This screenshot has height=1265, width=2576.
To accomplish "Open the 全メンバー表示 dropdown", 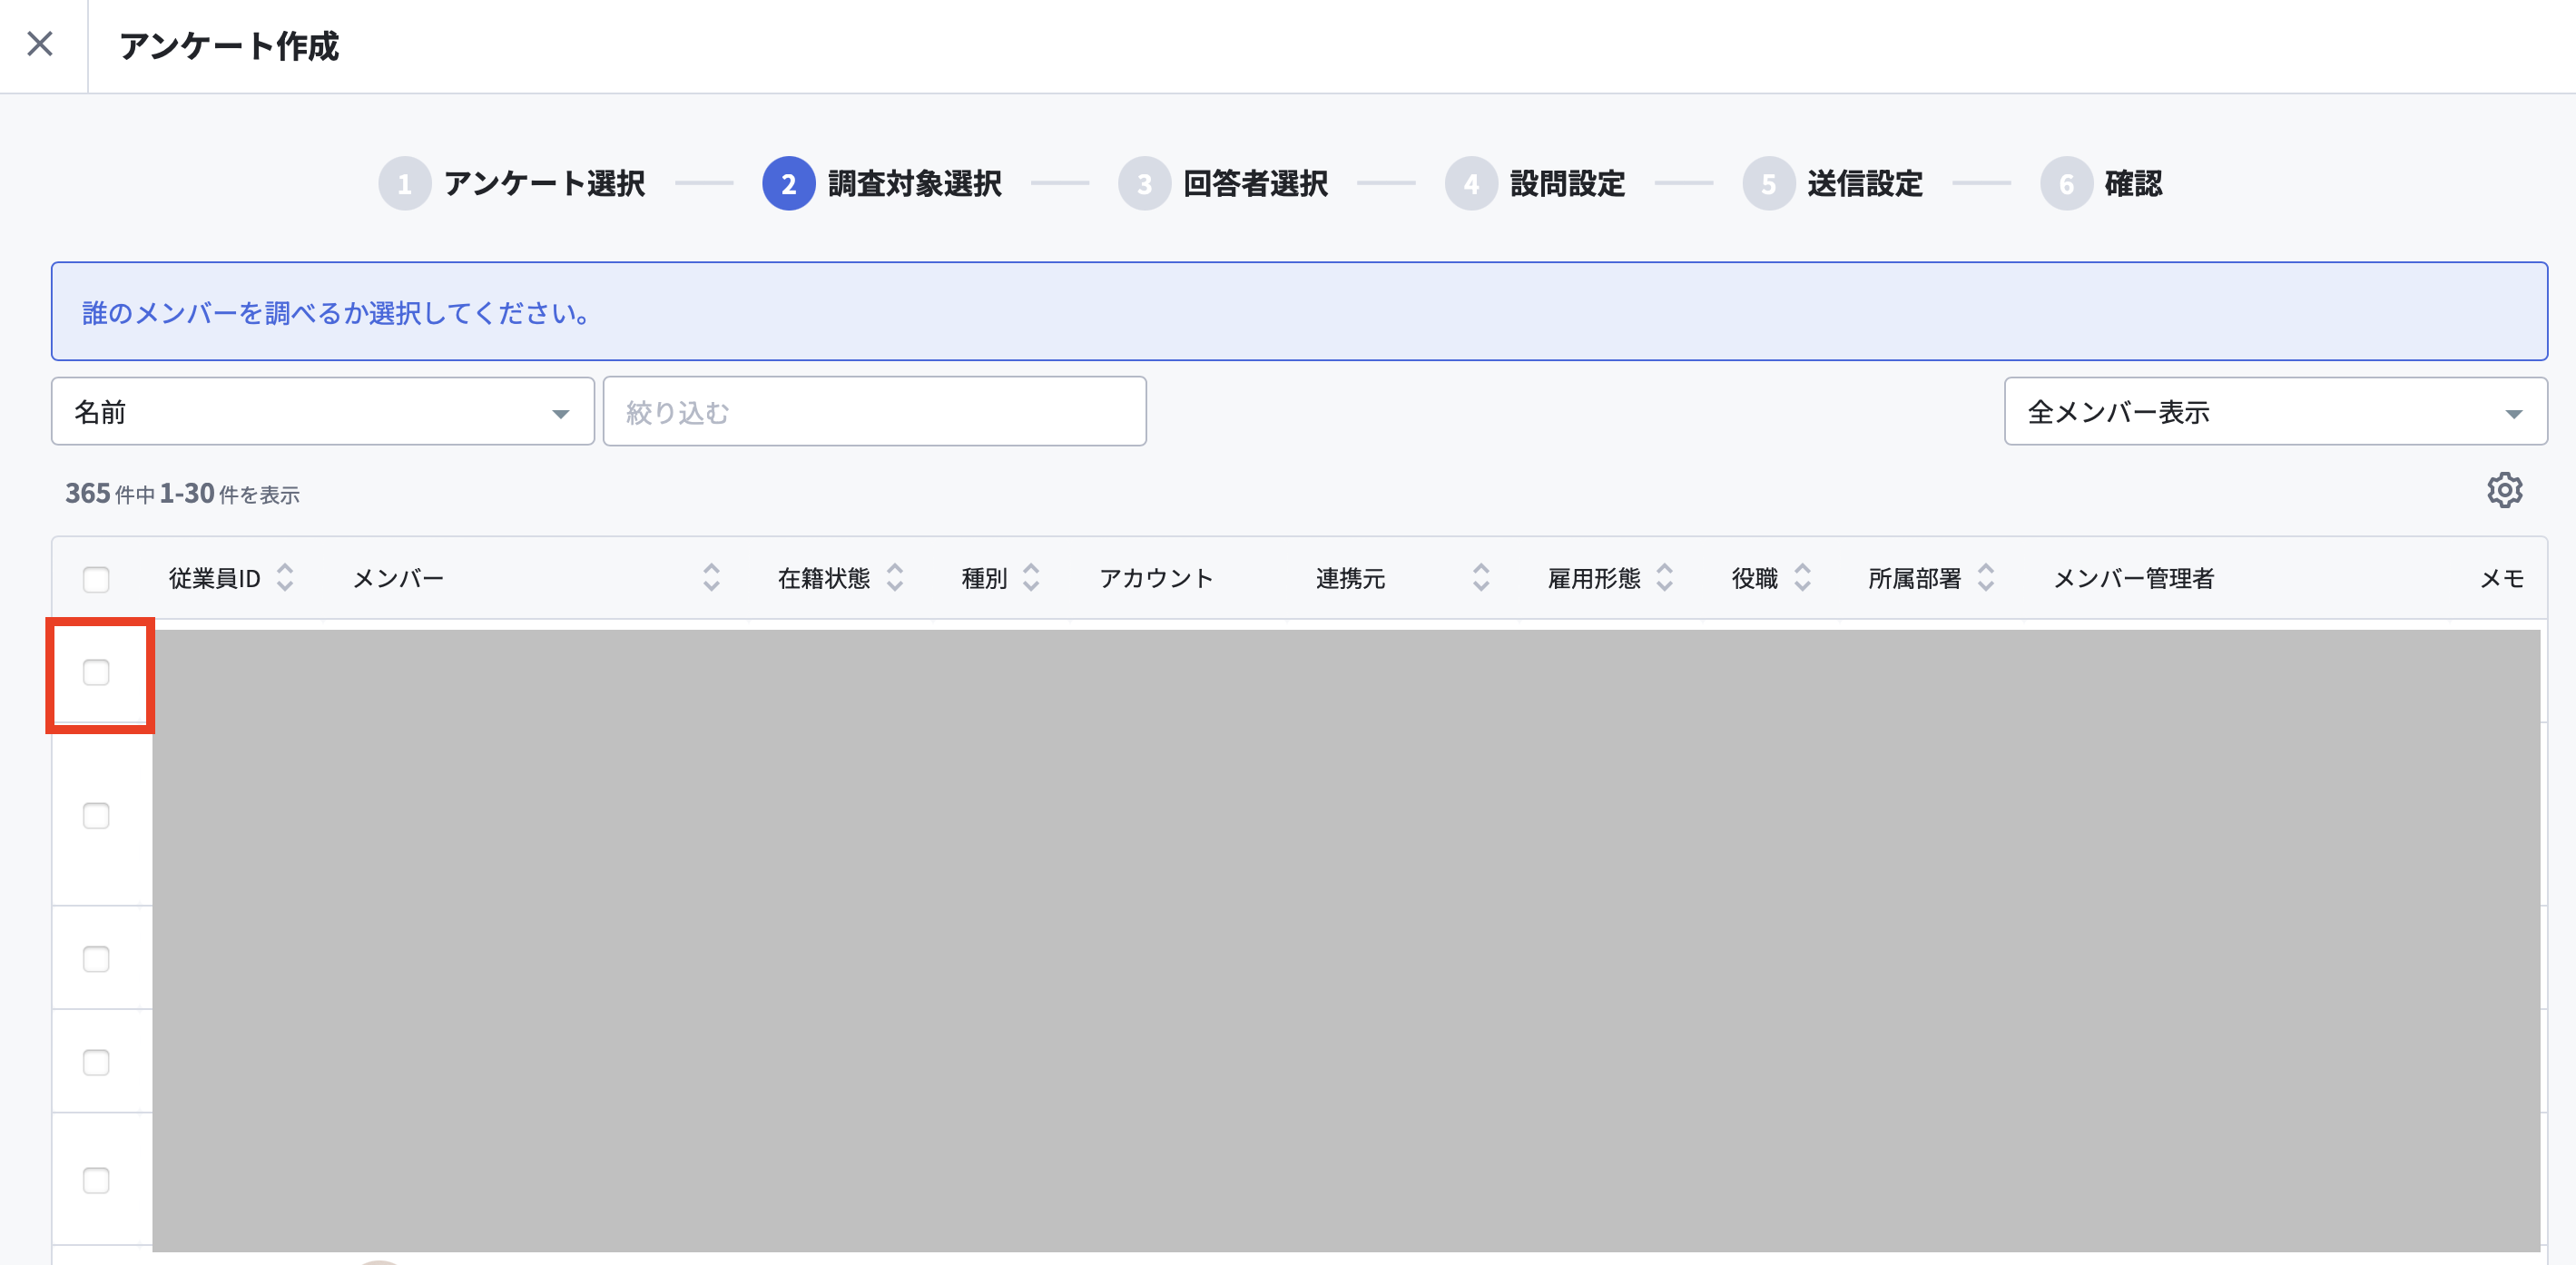I will tap(2275, 411).
